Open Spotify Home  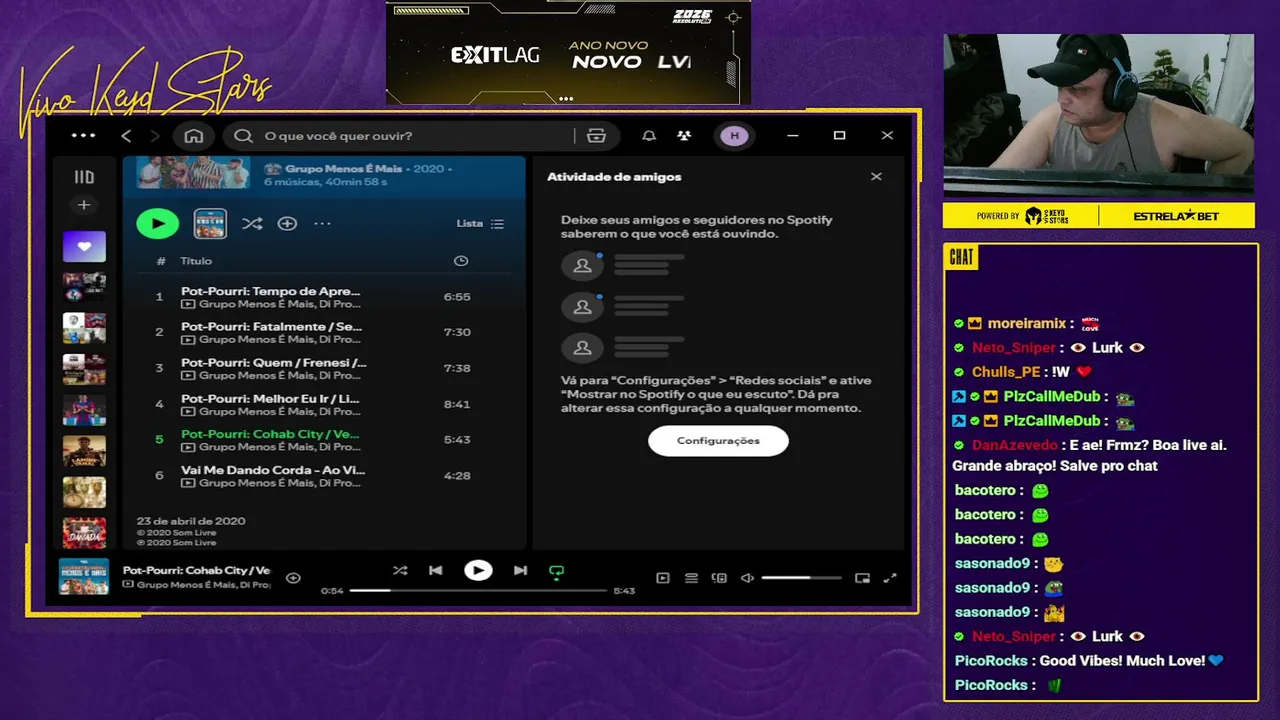(x=194, y=136)
